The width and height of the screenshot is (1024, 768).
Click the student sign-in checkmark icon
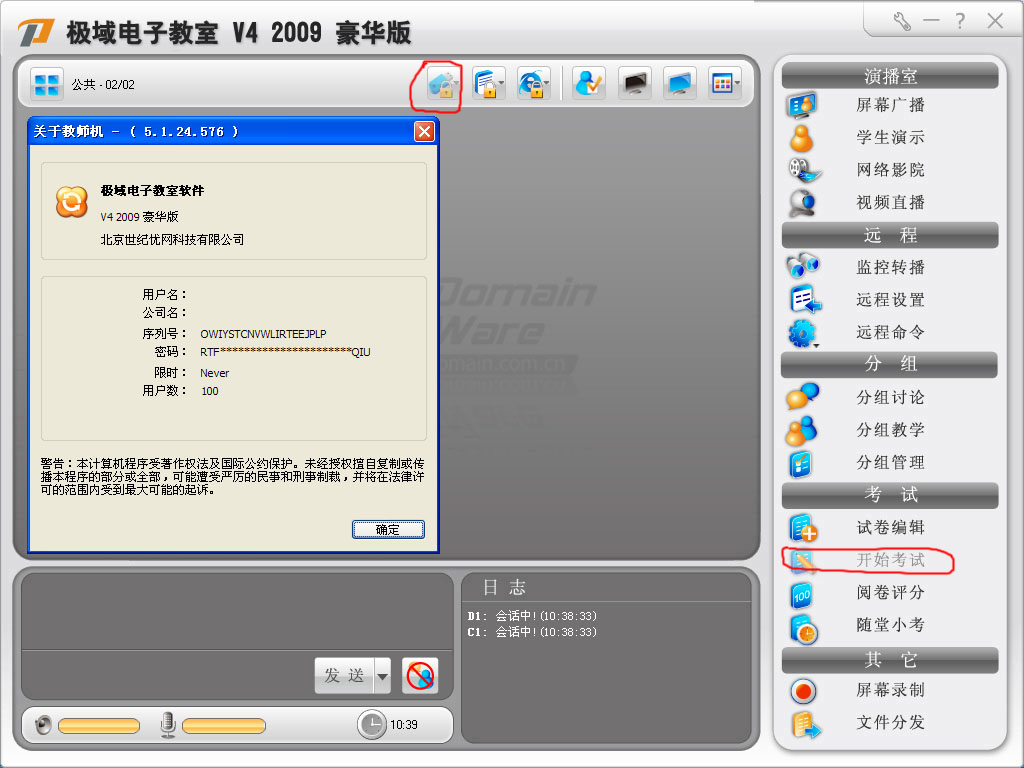pyautogui.click(x=589, y=84)
